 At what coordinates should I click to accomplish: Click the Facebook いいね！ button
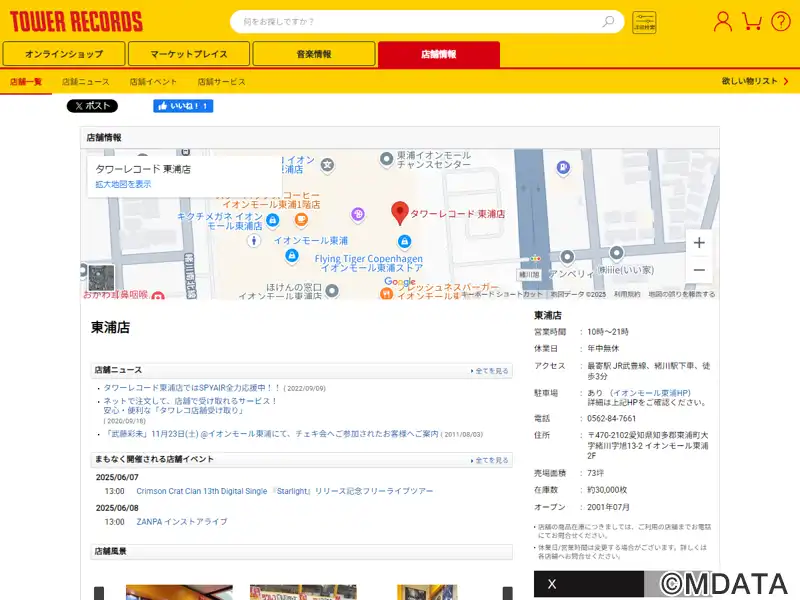pos(183,106)
